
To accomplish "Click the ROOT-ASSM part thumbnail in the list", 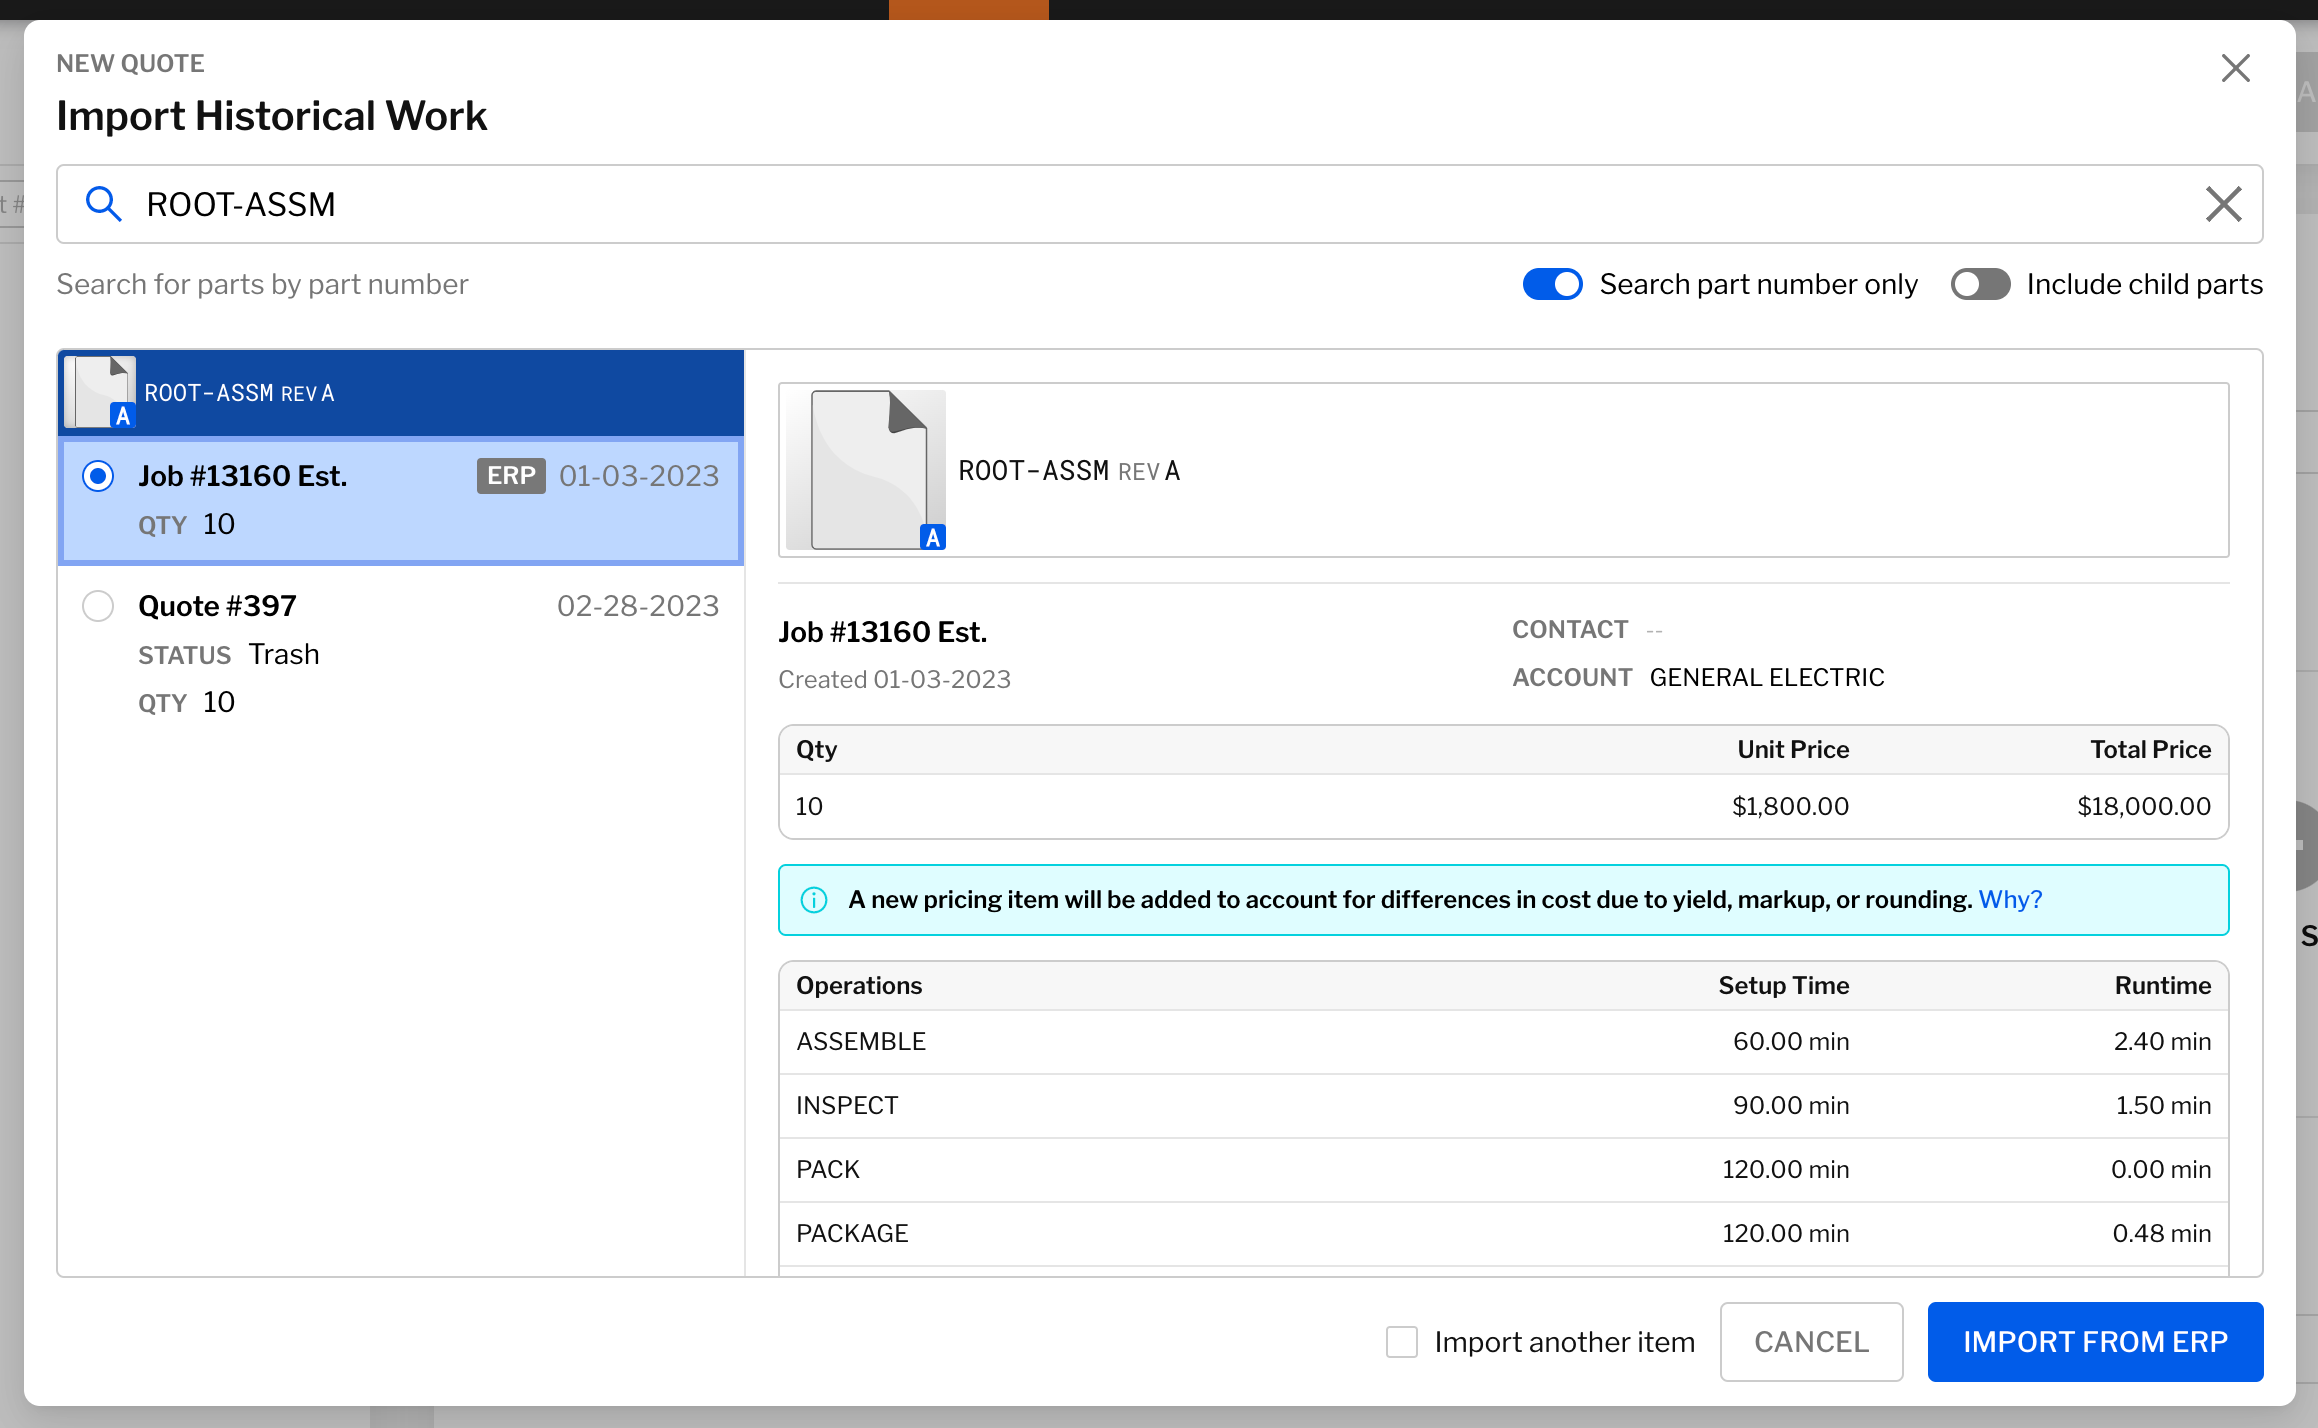I will tap(100, 392).
